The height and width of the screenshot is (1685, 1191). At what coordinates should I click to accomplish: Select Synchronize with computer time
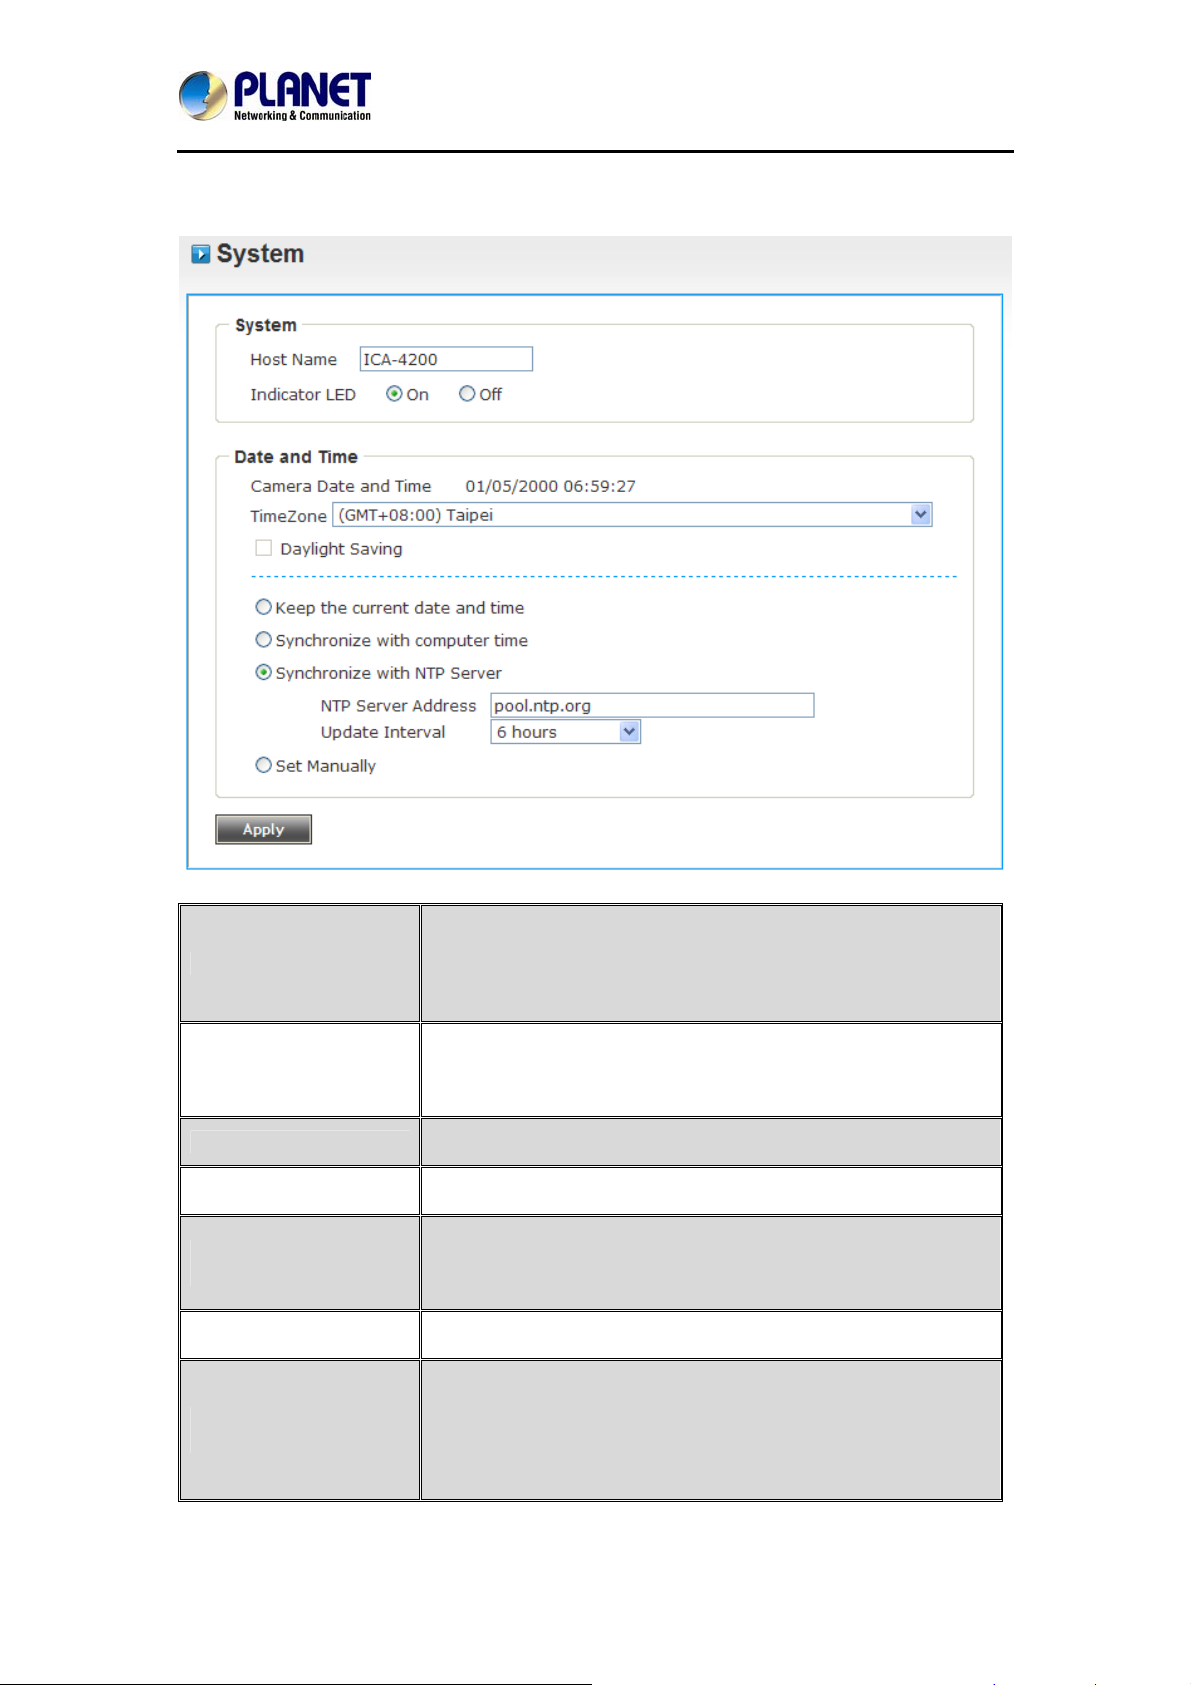263,640
